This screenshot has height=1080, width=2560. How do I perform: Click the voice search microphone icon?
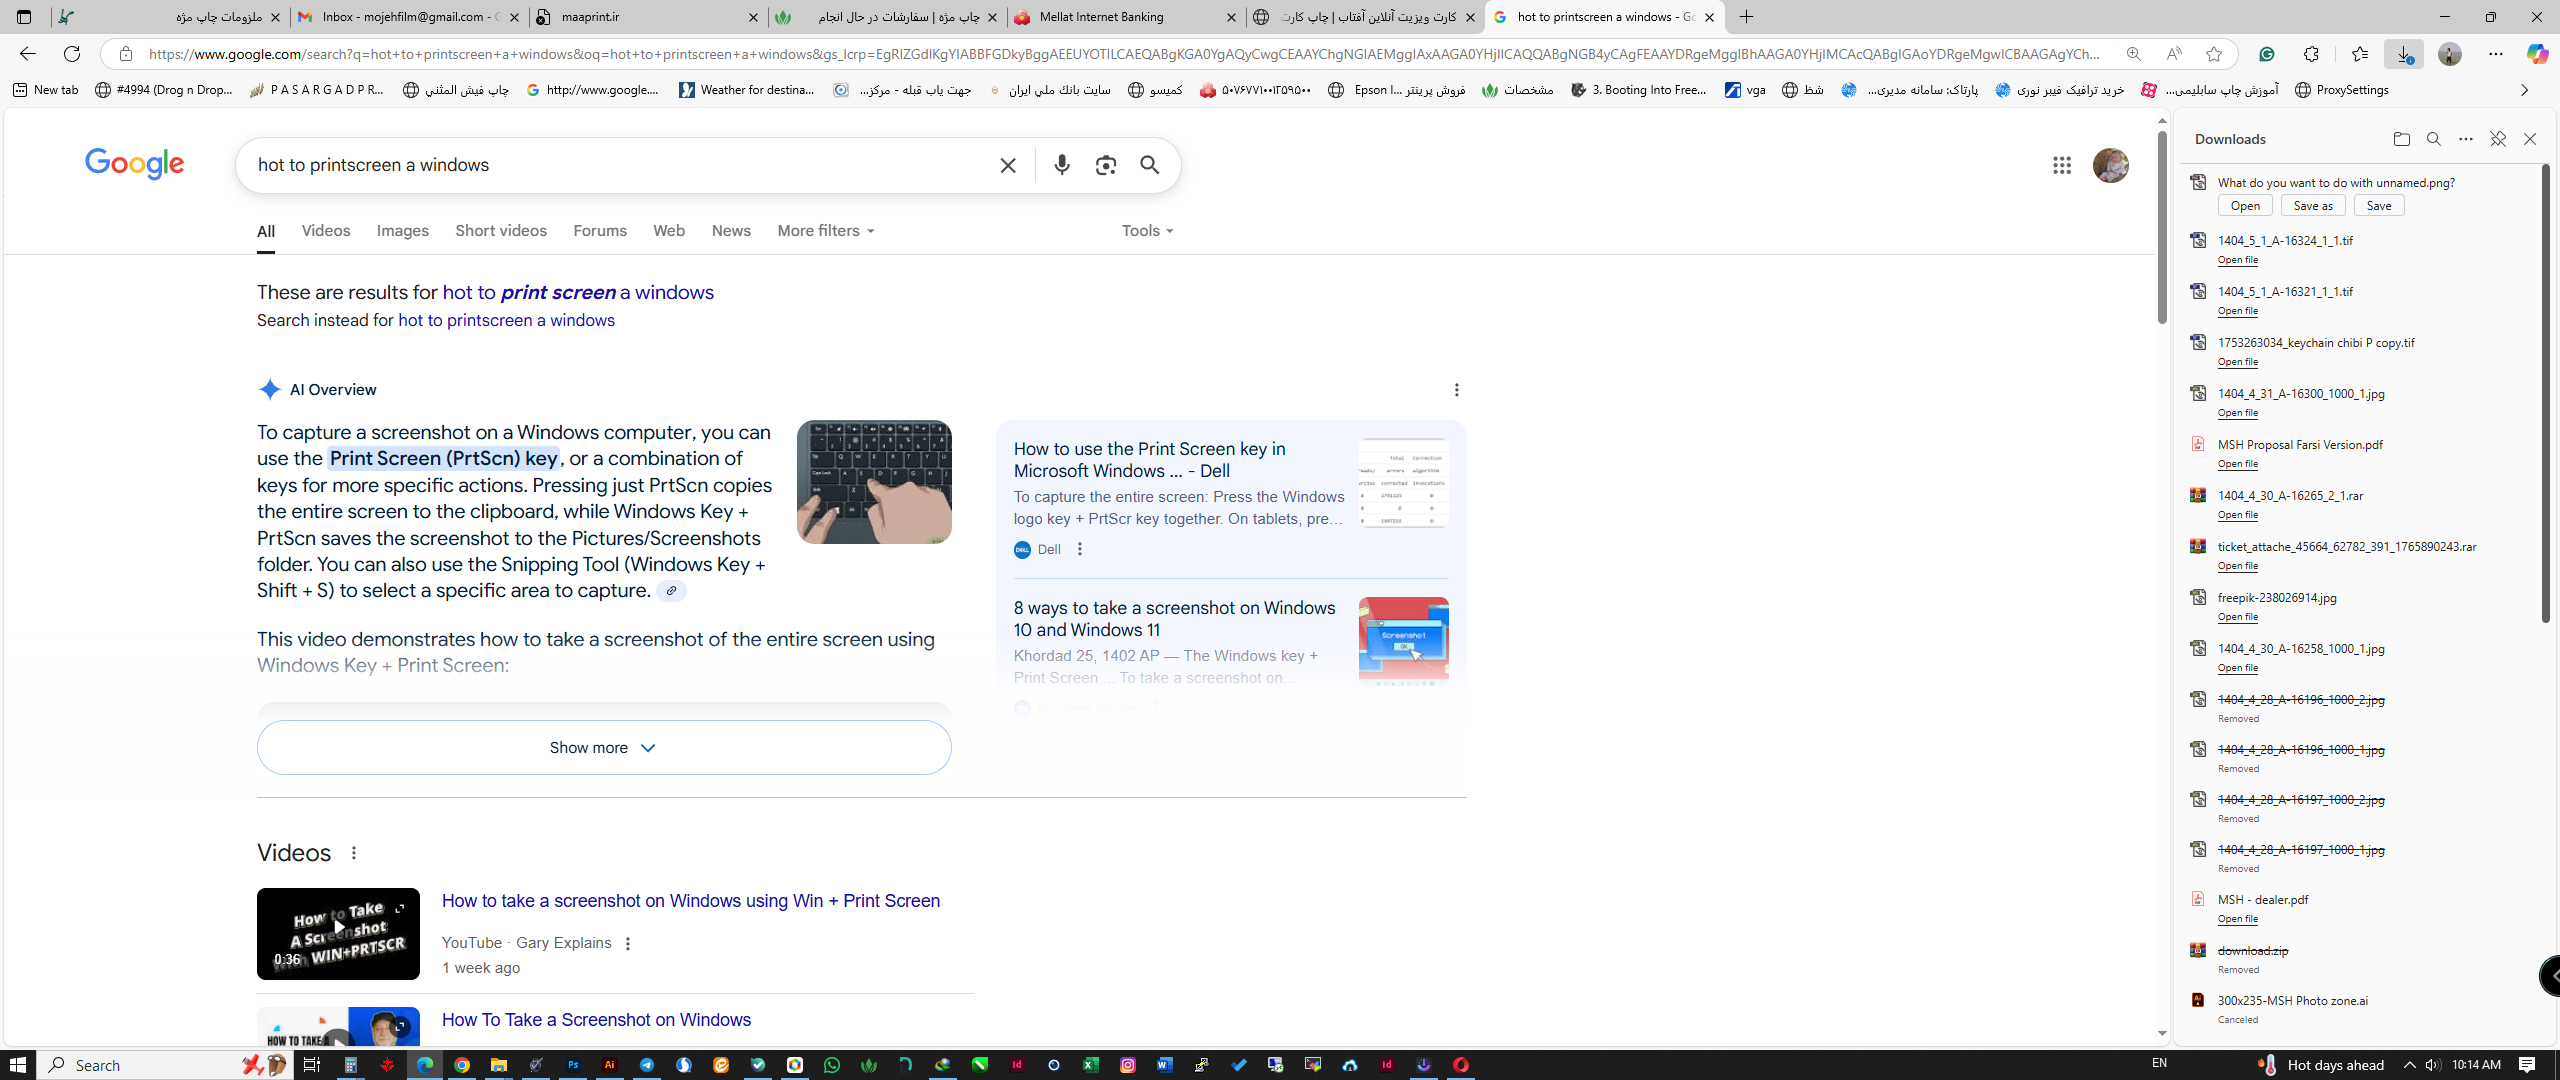(x=1061, y=165)
